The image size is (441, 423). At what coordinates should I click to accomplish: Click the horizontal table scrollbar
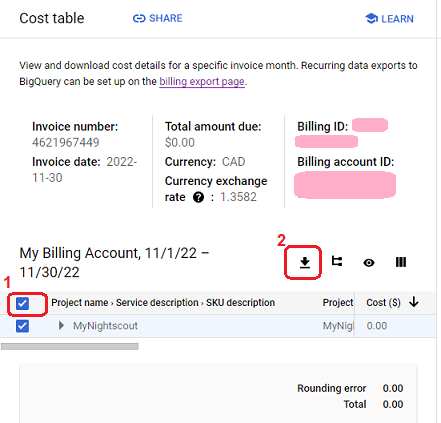pyautogui.click(x=70, y=347)
